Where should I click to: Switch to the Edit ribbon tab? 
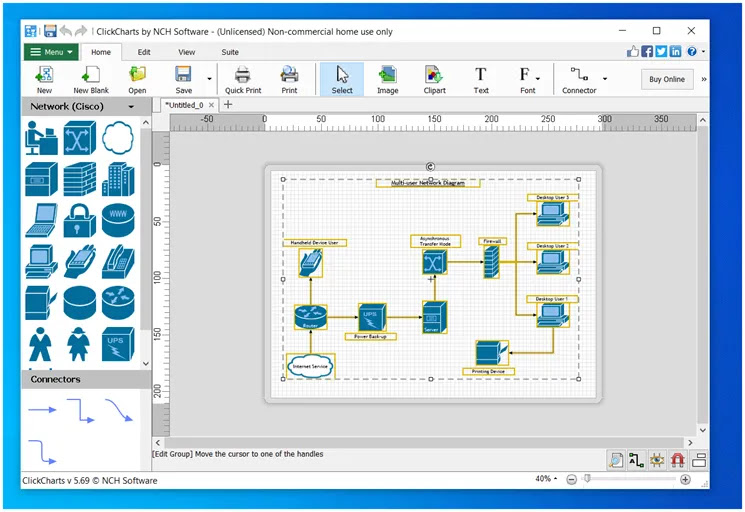(144, 52)
